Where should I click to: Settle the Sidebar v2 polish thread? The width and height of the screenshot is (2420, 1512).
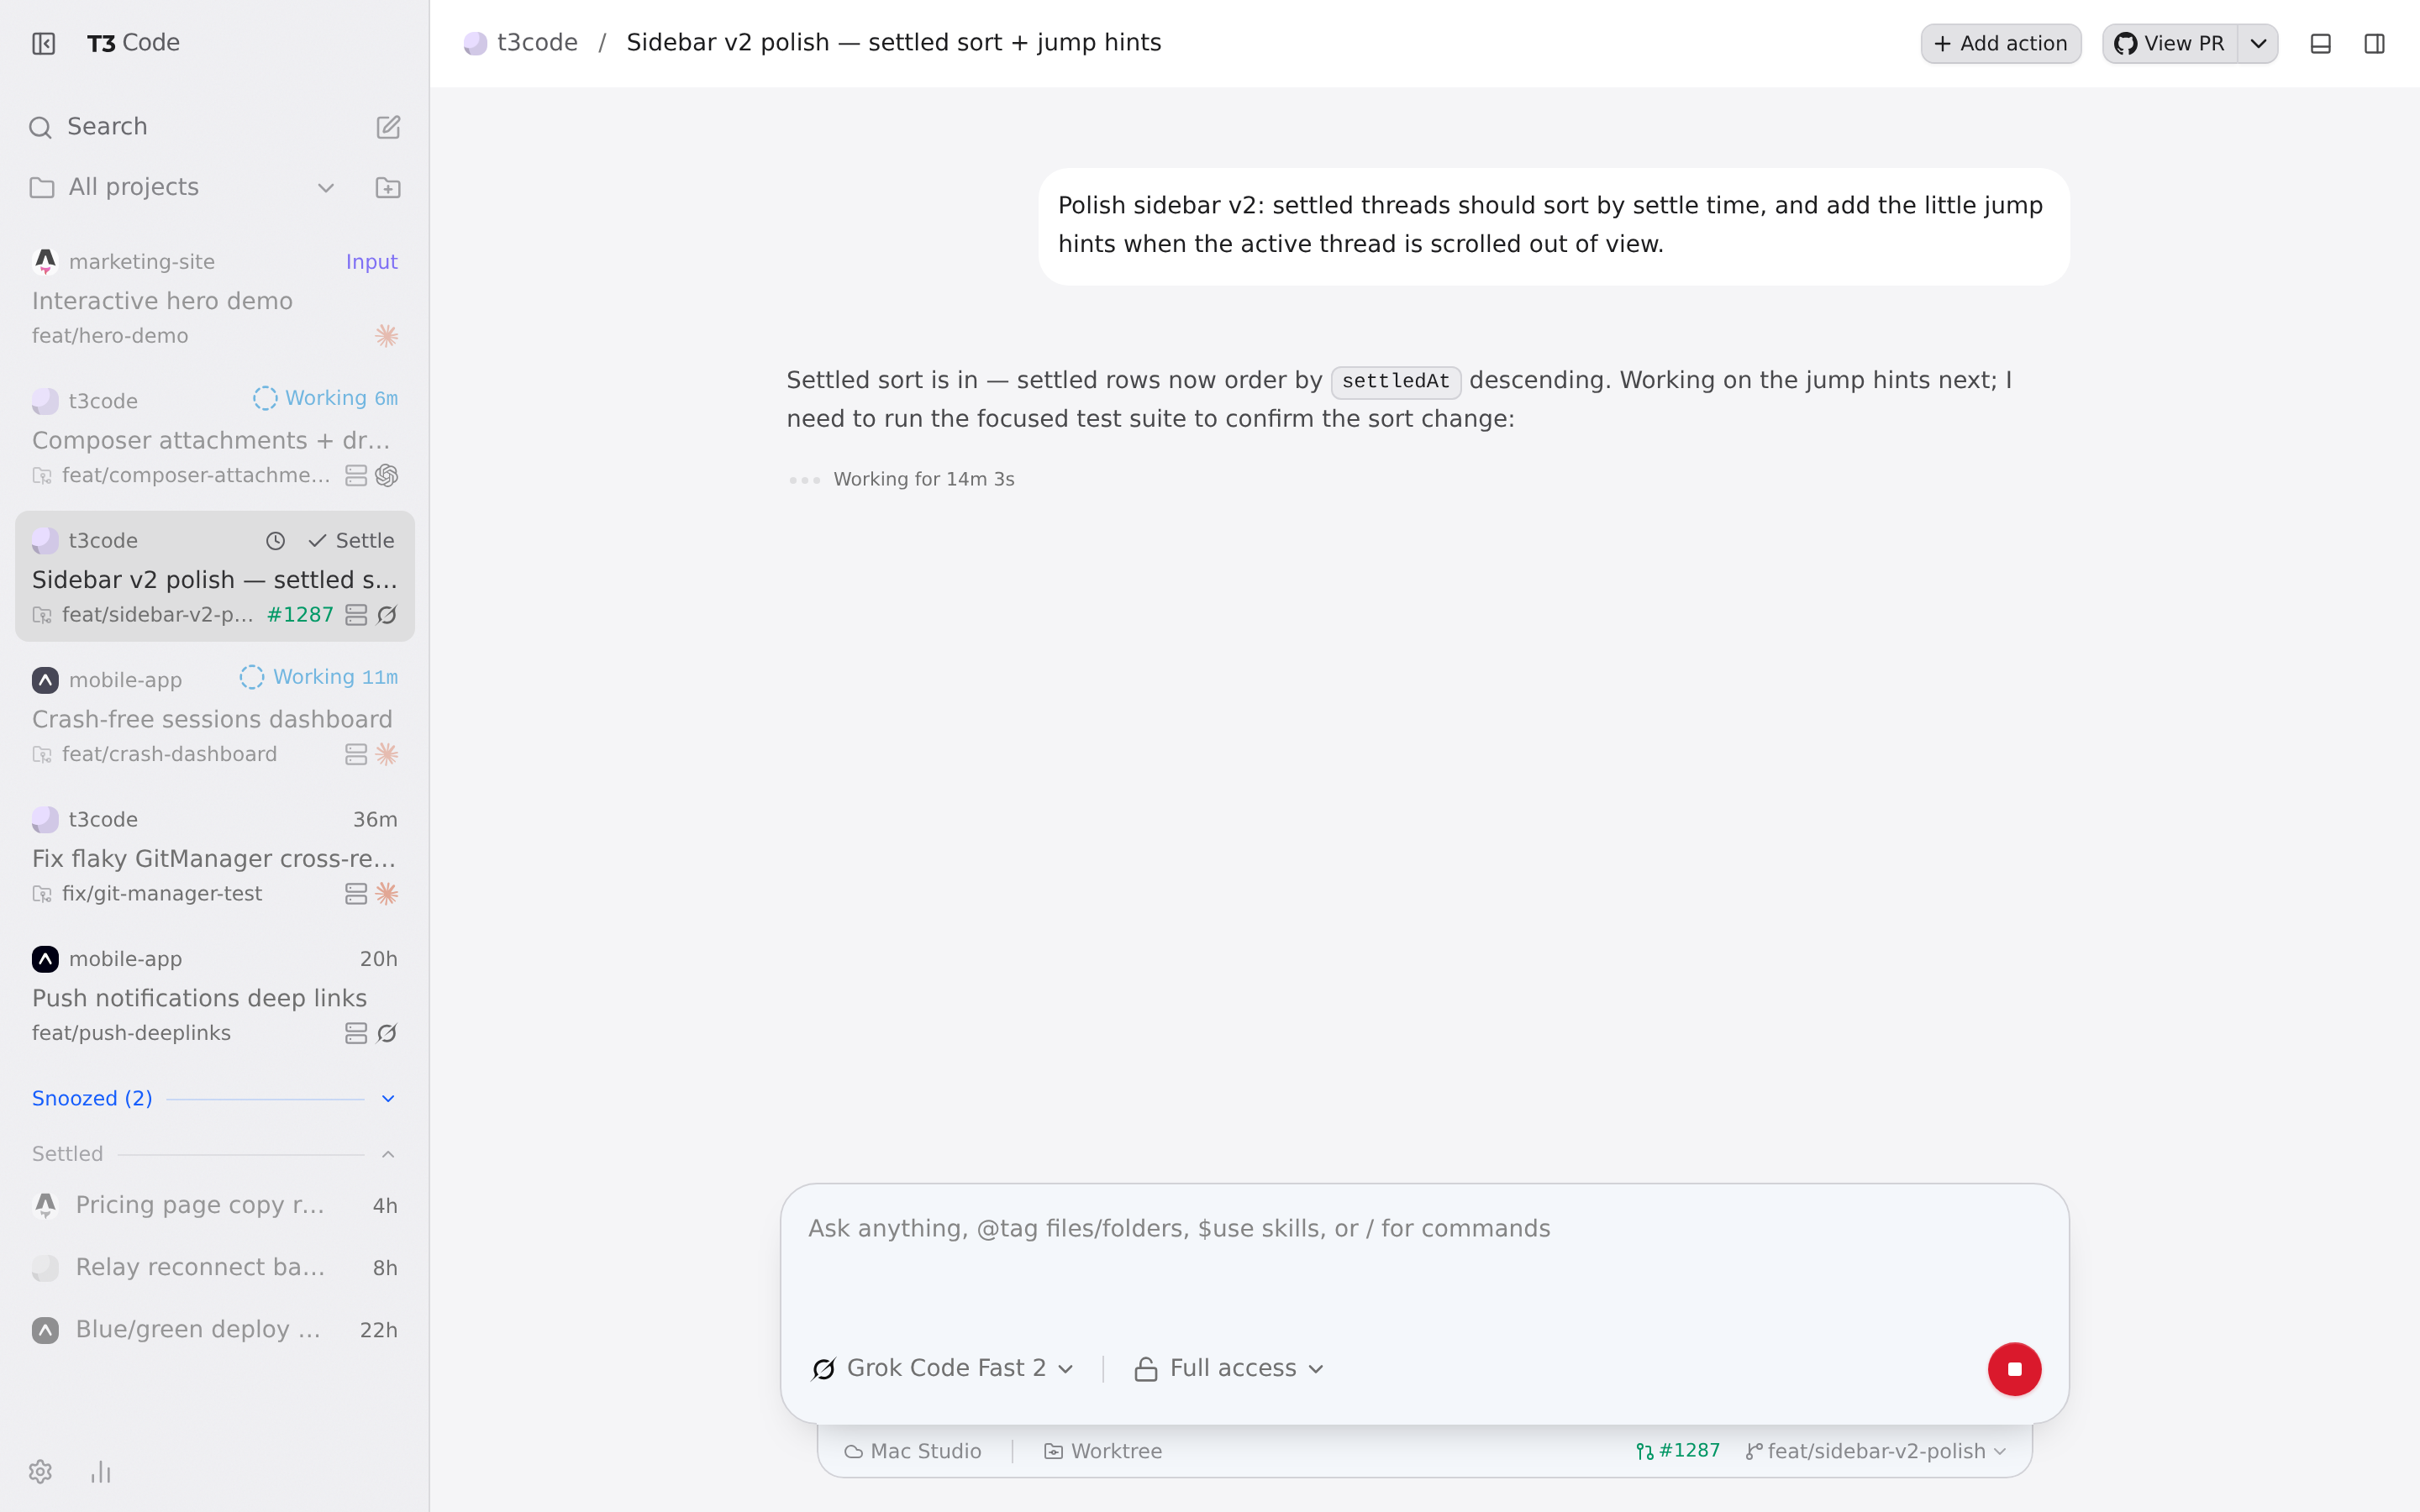click(351, 541)
